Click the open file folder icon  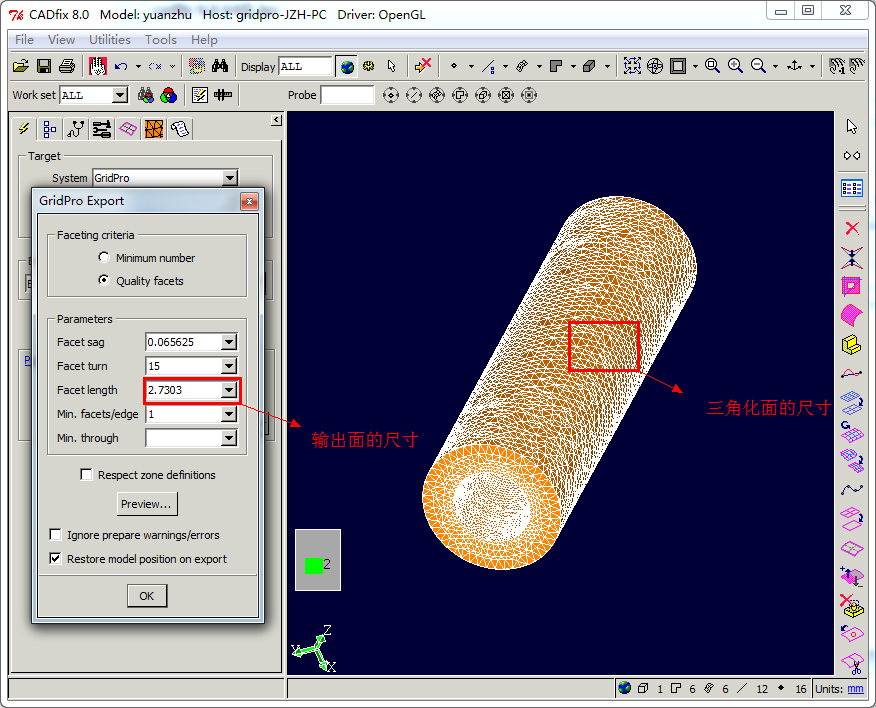[x=20, y=66]
